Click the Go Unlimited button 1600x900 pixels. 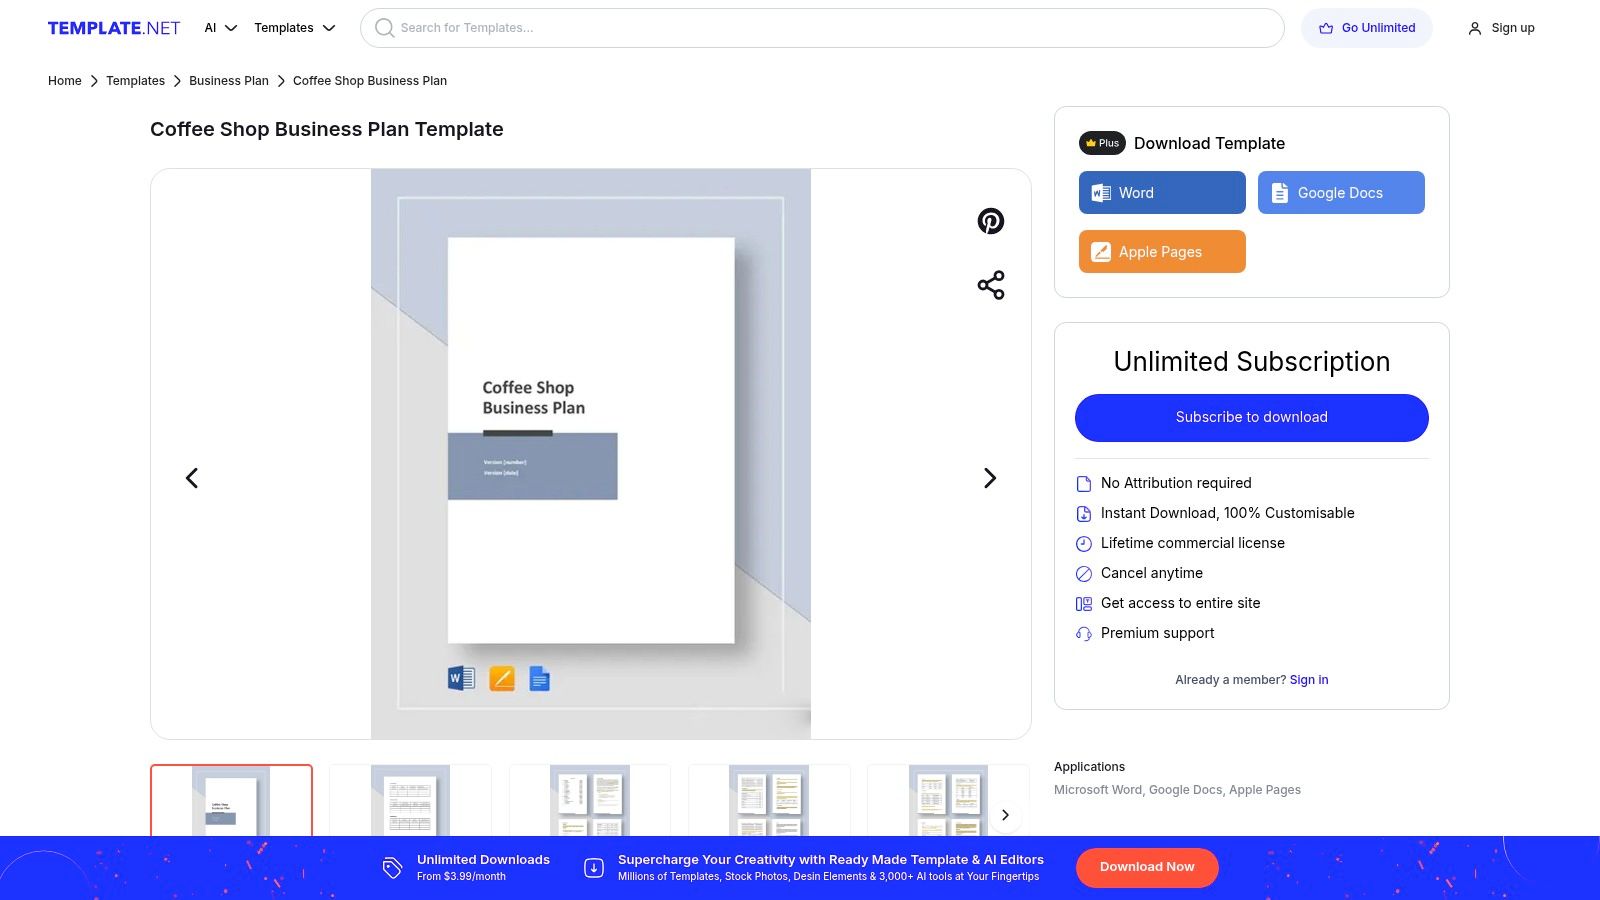(1366, 28)
